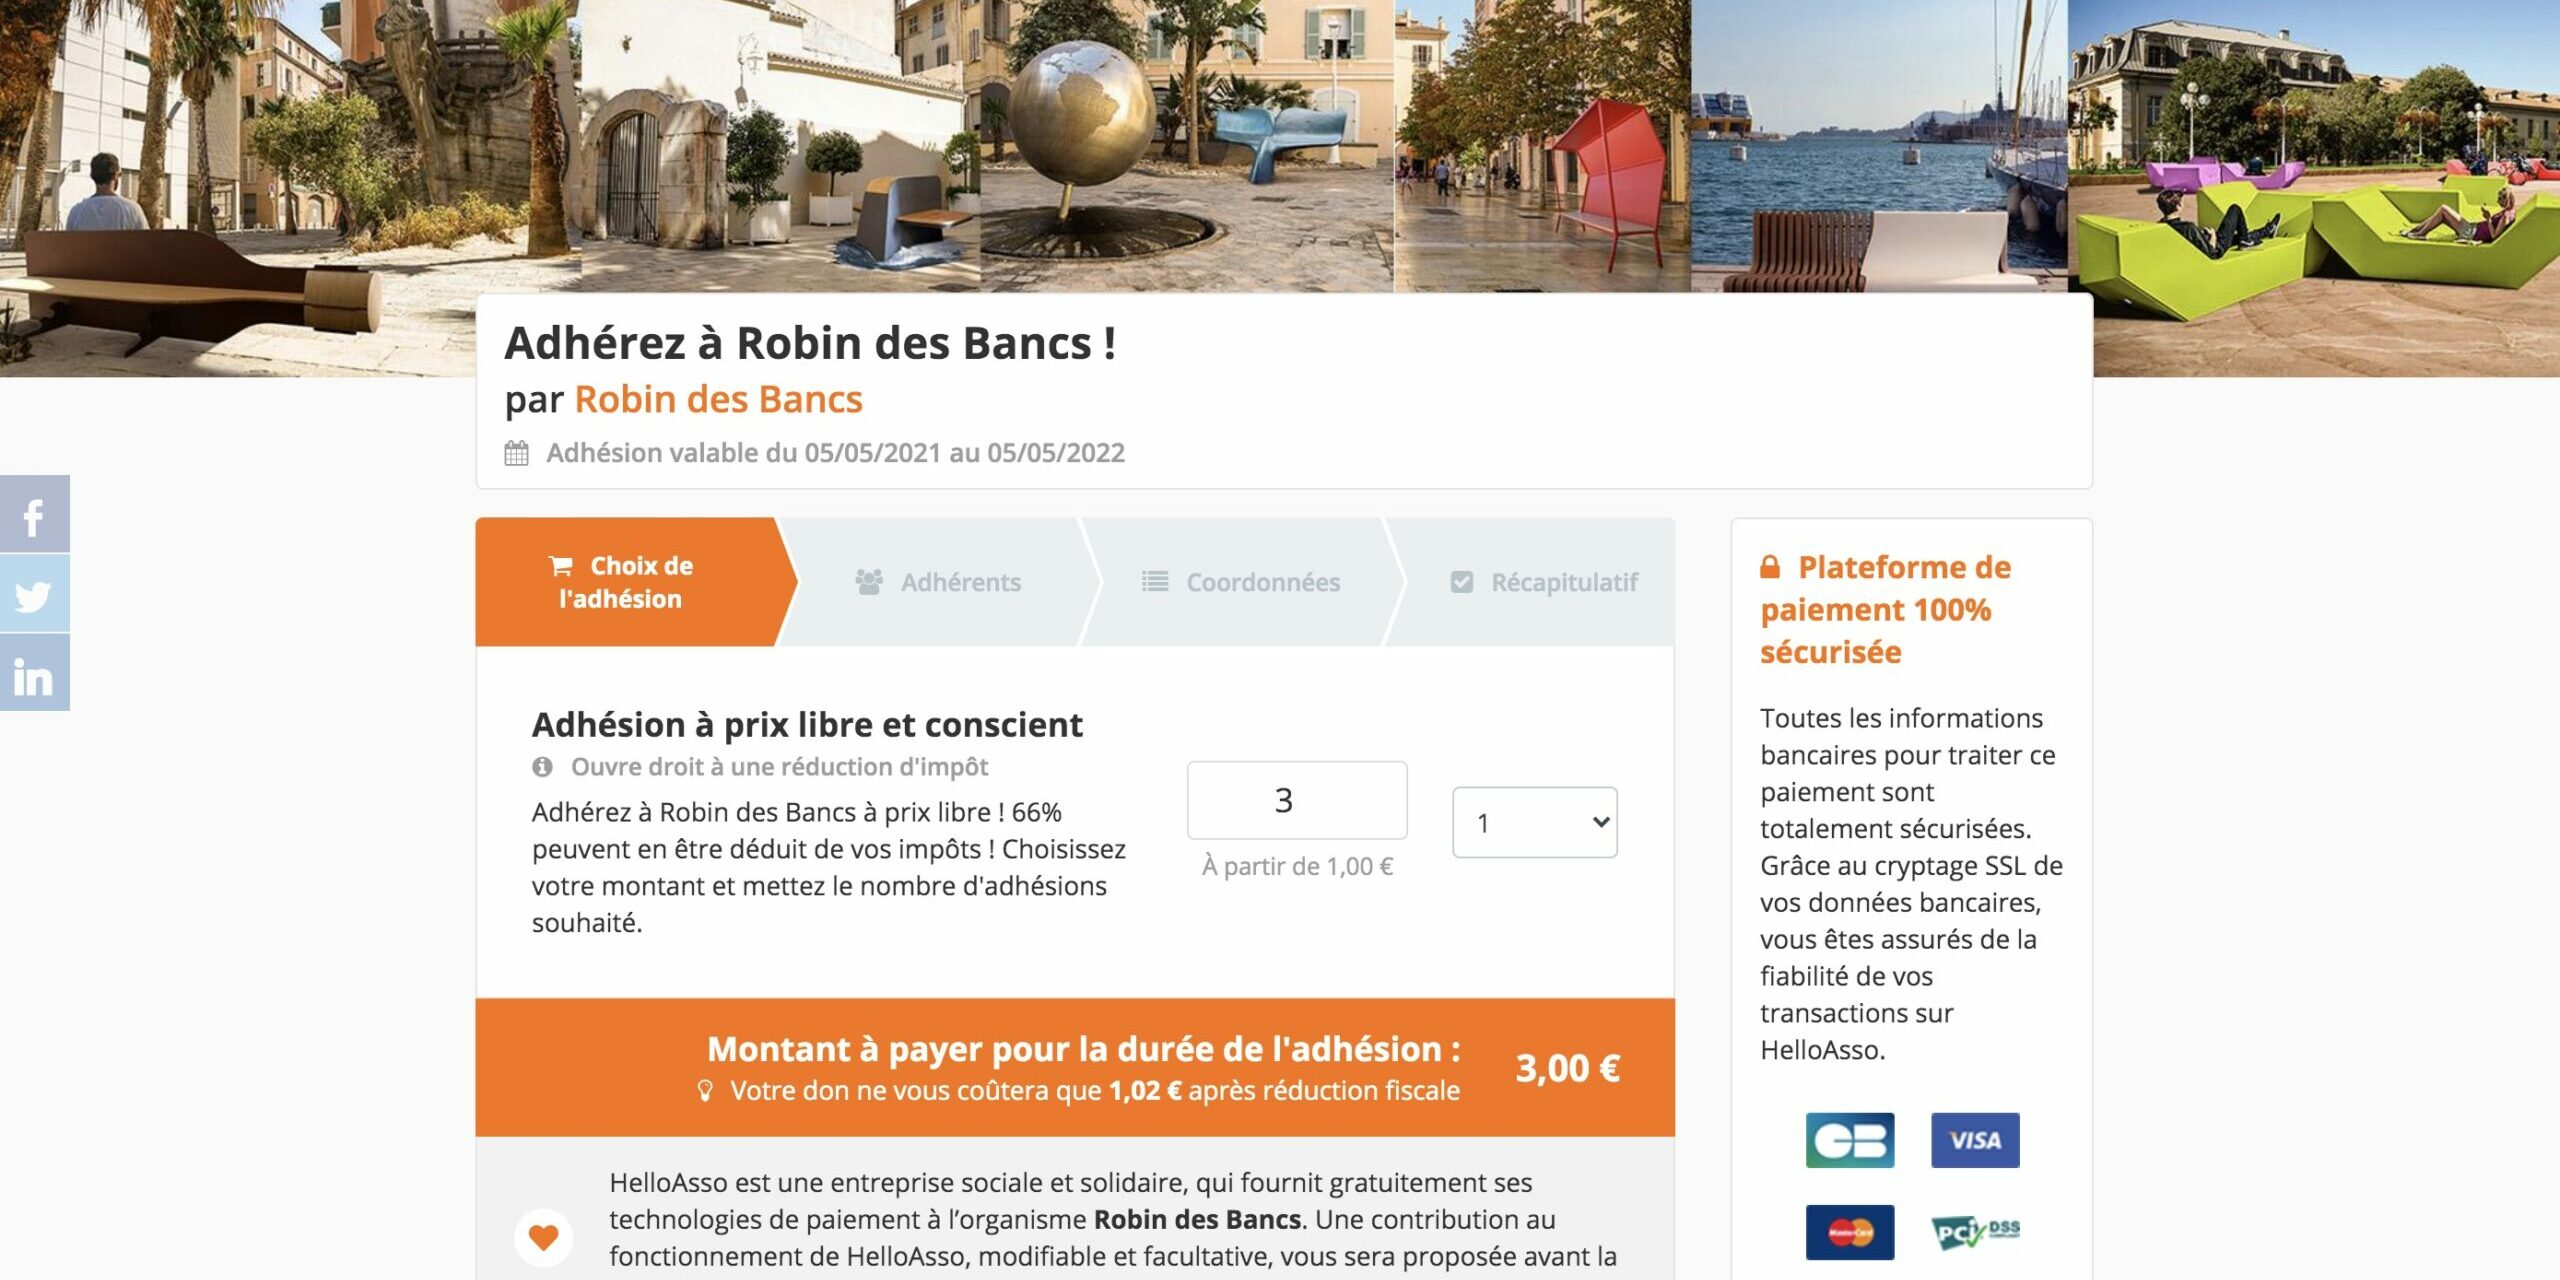Click the Mastercard logo

click(x=1850, y=1232)
